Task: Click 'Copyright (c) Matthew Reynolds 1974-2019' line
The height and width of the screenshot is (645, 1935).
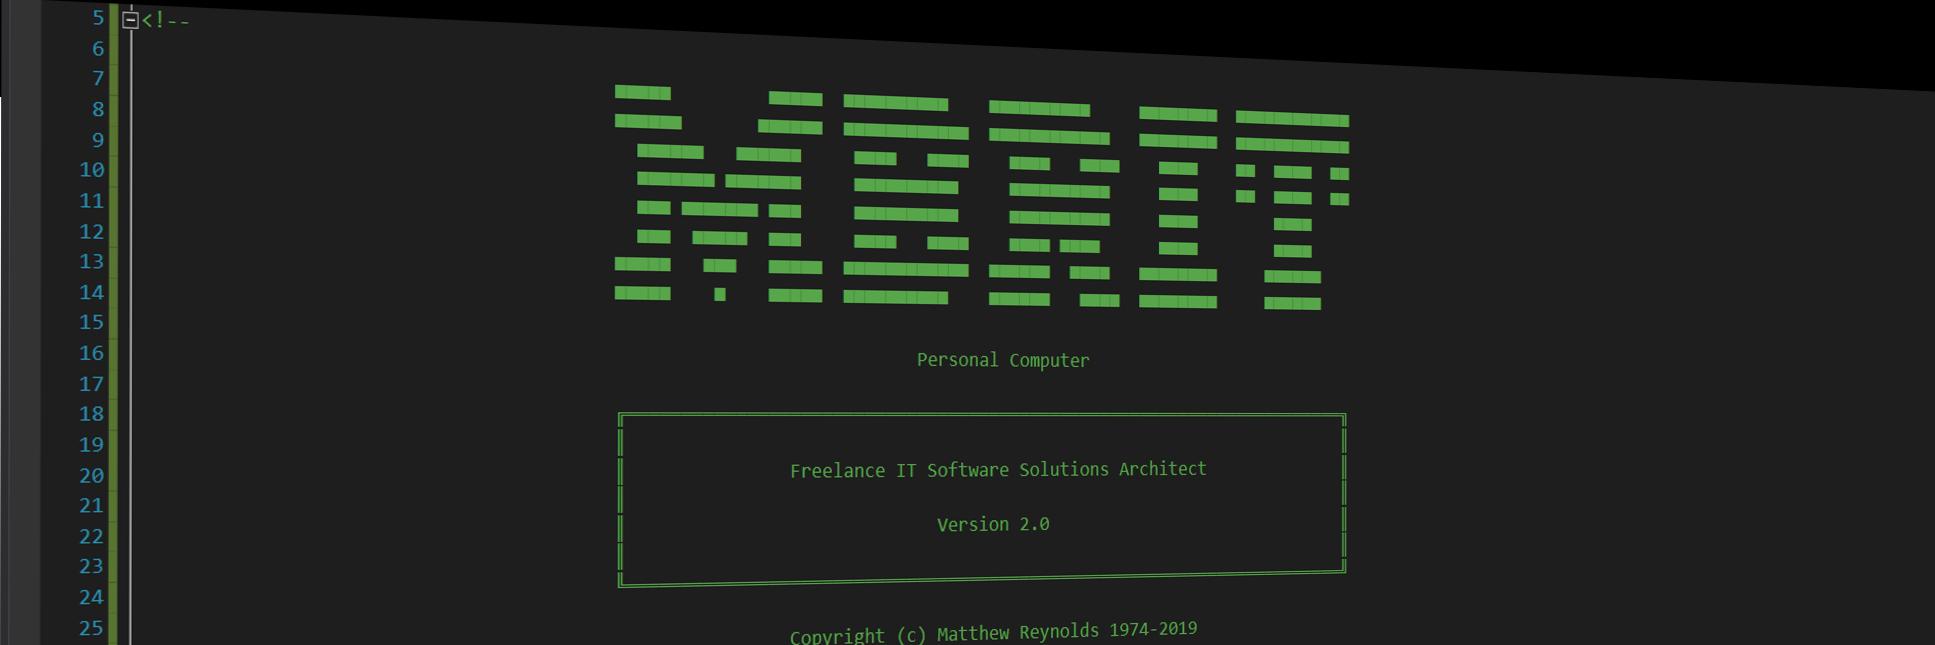Action: tap(993, 633)
